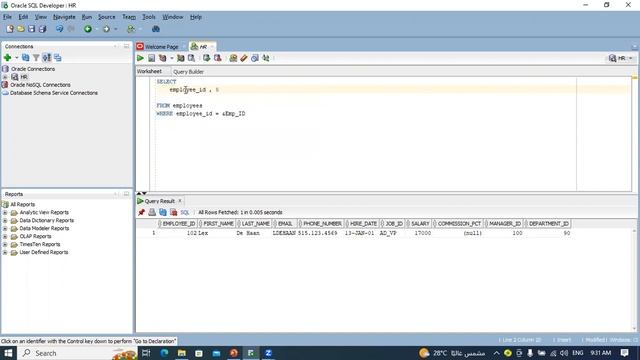Select Oracle NoSQL Connections tree item
The image size is (640, 360).
[x=40, y=85]
